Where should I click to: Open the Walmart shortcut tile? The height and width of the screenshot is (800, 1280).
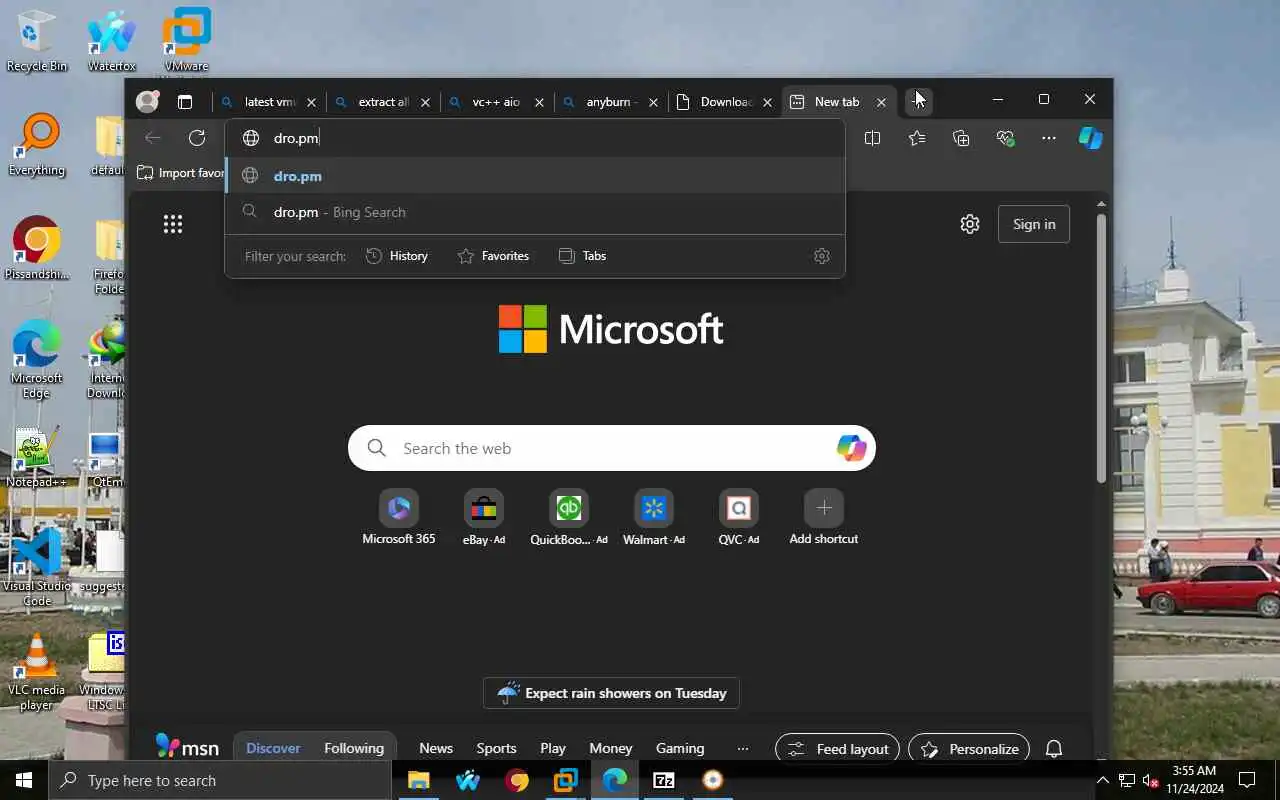point(654,518)
